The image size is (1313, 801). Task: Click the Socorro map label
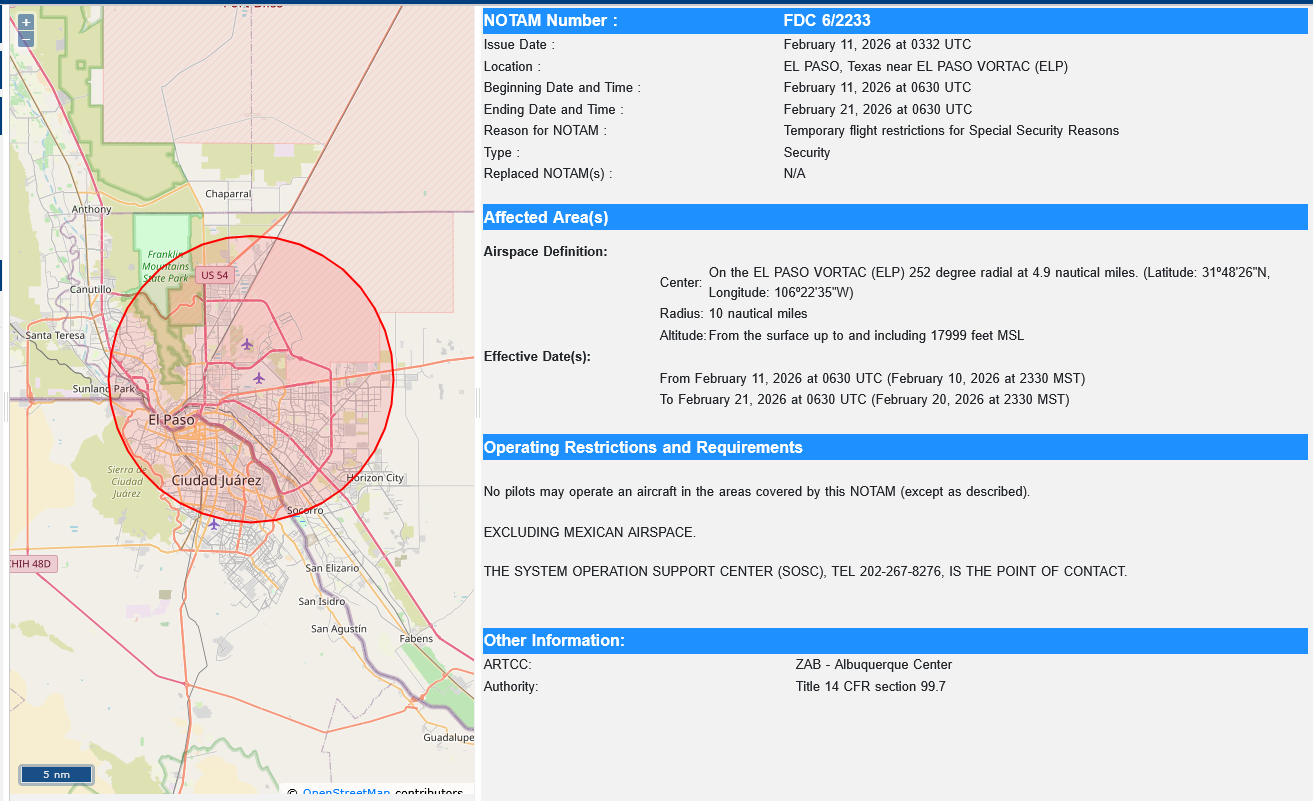pos(305,511)
